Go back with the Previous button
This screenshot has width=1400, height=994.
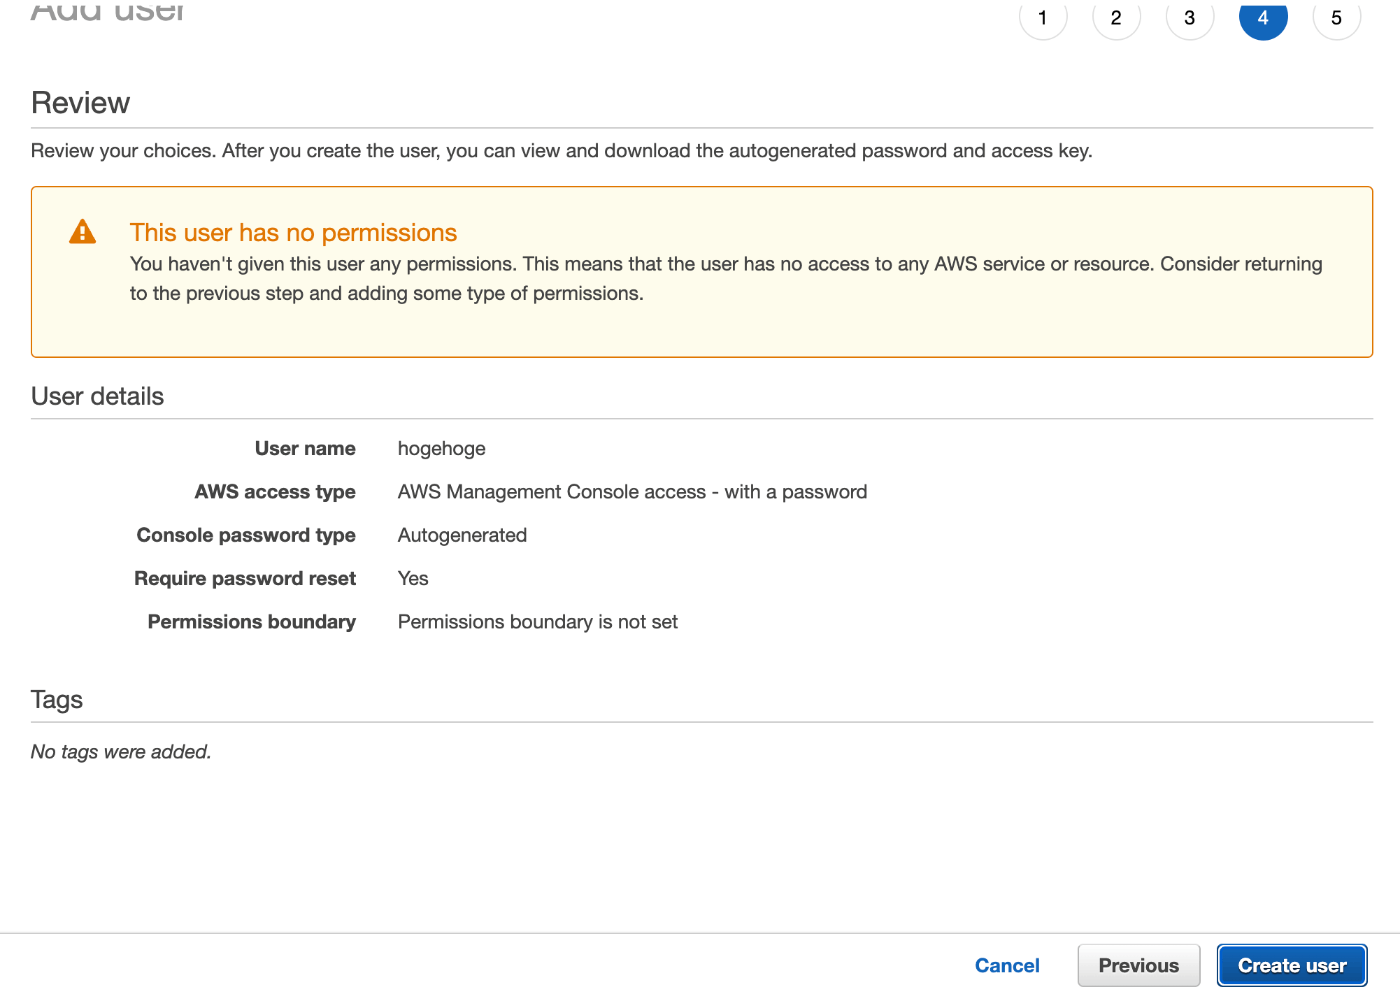pos(1139,965)
